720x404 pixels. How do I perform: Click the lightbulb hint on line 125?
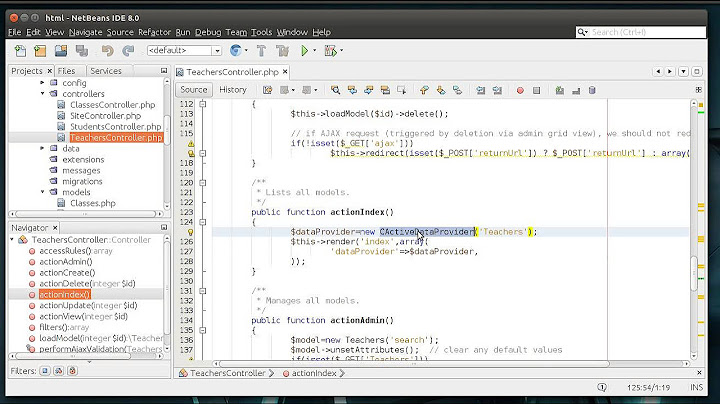[191, 232]
